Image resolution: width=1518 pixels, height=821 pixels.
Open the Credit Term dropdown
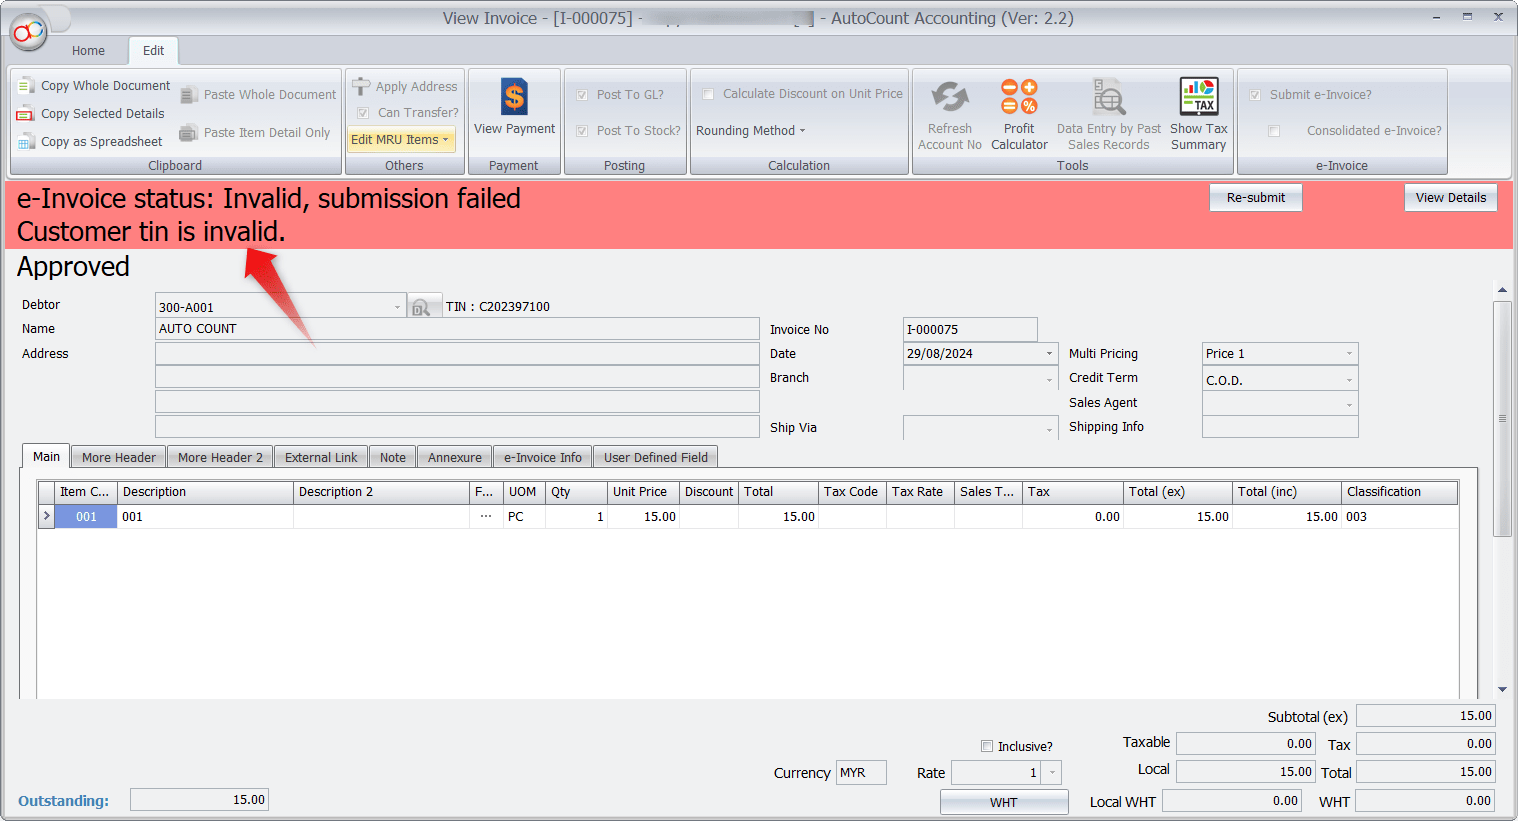1349,380
